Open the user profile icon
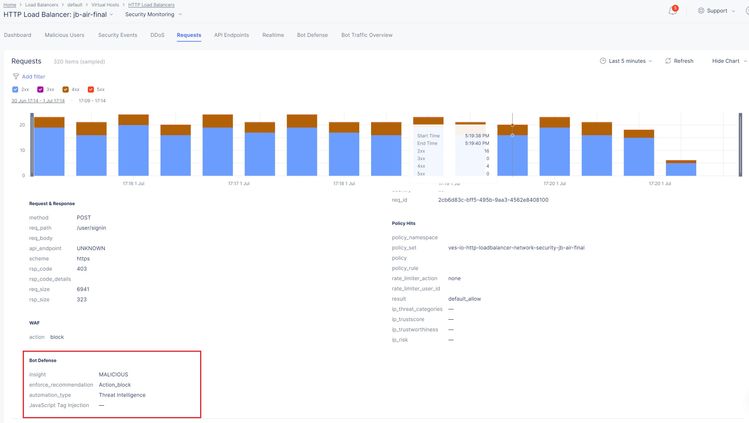 pyautogui.click(x=746, y=10)
